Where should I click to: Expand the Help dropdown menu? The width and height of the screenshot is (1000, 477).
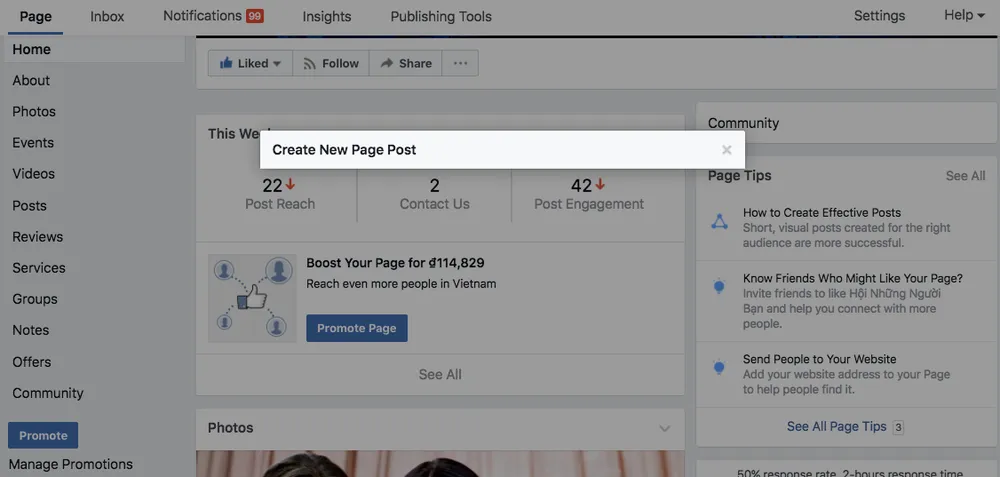coord(964,15)
